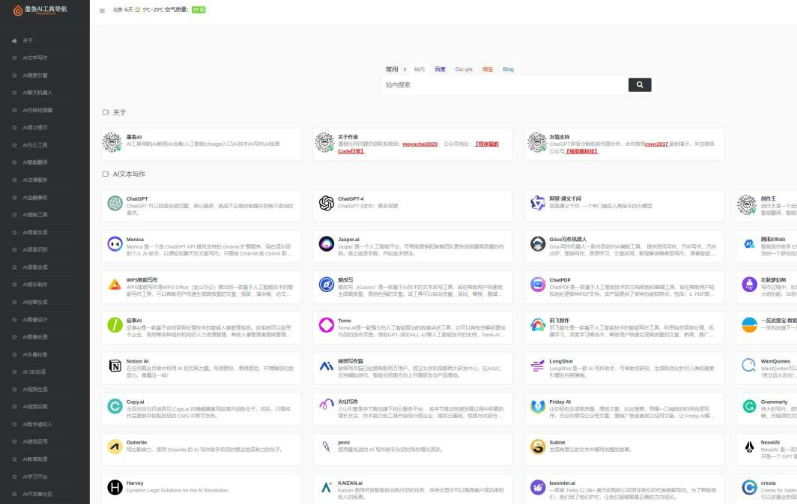Select the 淘宝 search tab
This screenshot has height=504, width=797.
point(487,70)
